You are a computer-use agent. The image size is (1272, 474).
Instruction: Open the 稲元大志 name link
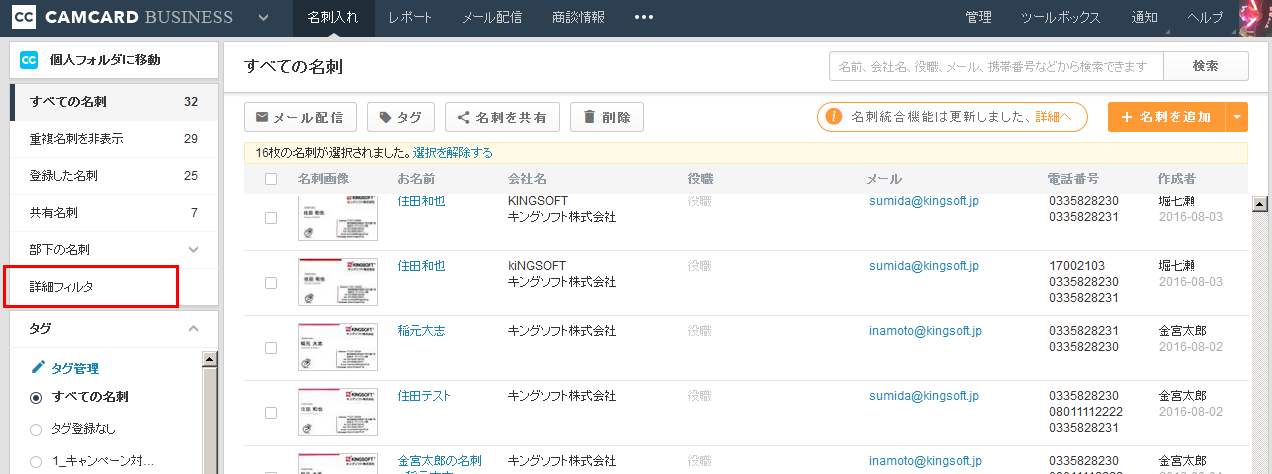pyautogui.click(x=421, y=331)
